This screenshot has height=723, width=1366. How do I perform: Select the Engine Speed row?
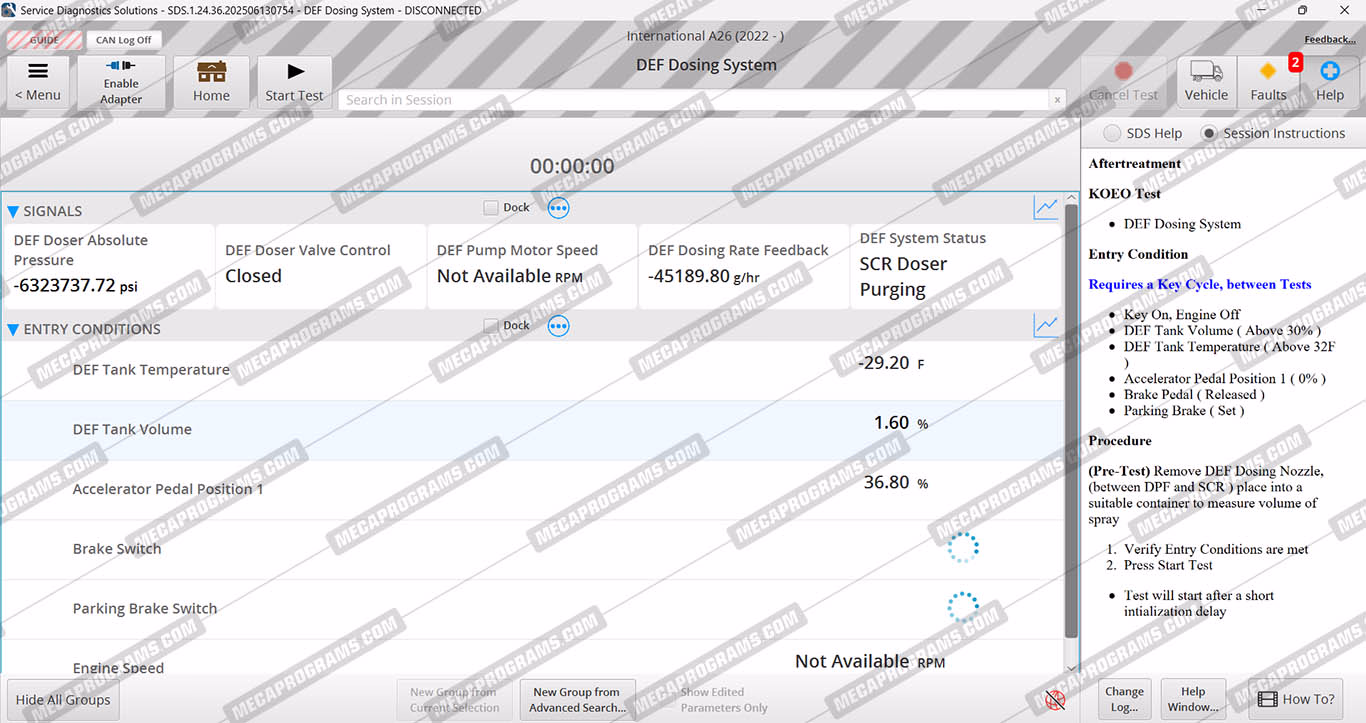coord(532,658)
